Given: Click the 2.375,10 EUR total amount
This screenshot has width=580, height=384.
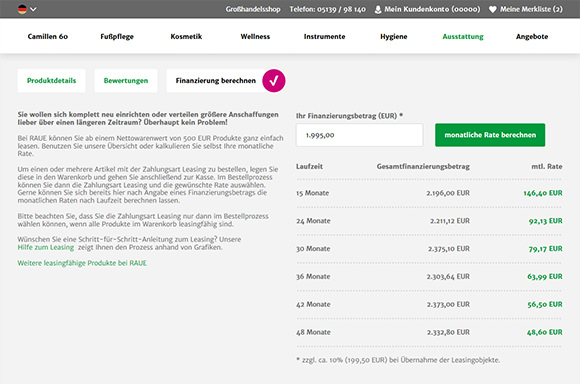Looking at the screenshot, I should click(x=449, y=249).
